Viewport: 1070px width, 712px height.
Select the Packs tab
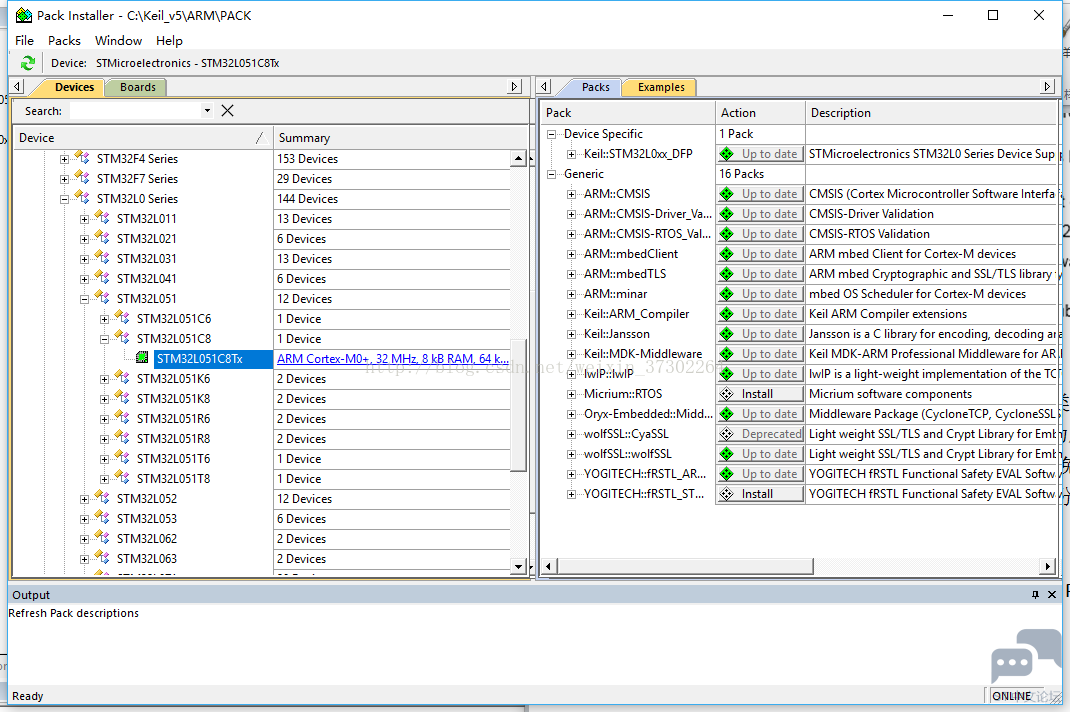coord(595,87)
